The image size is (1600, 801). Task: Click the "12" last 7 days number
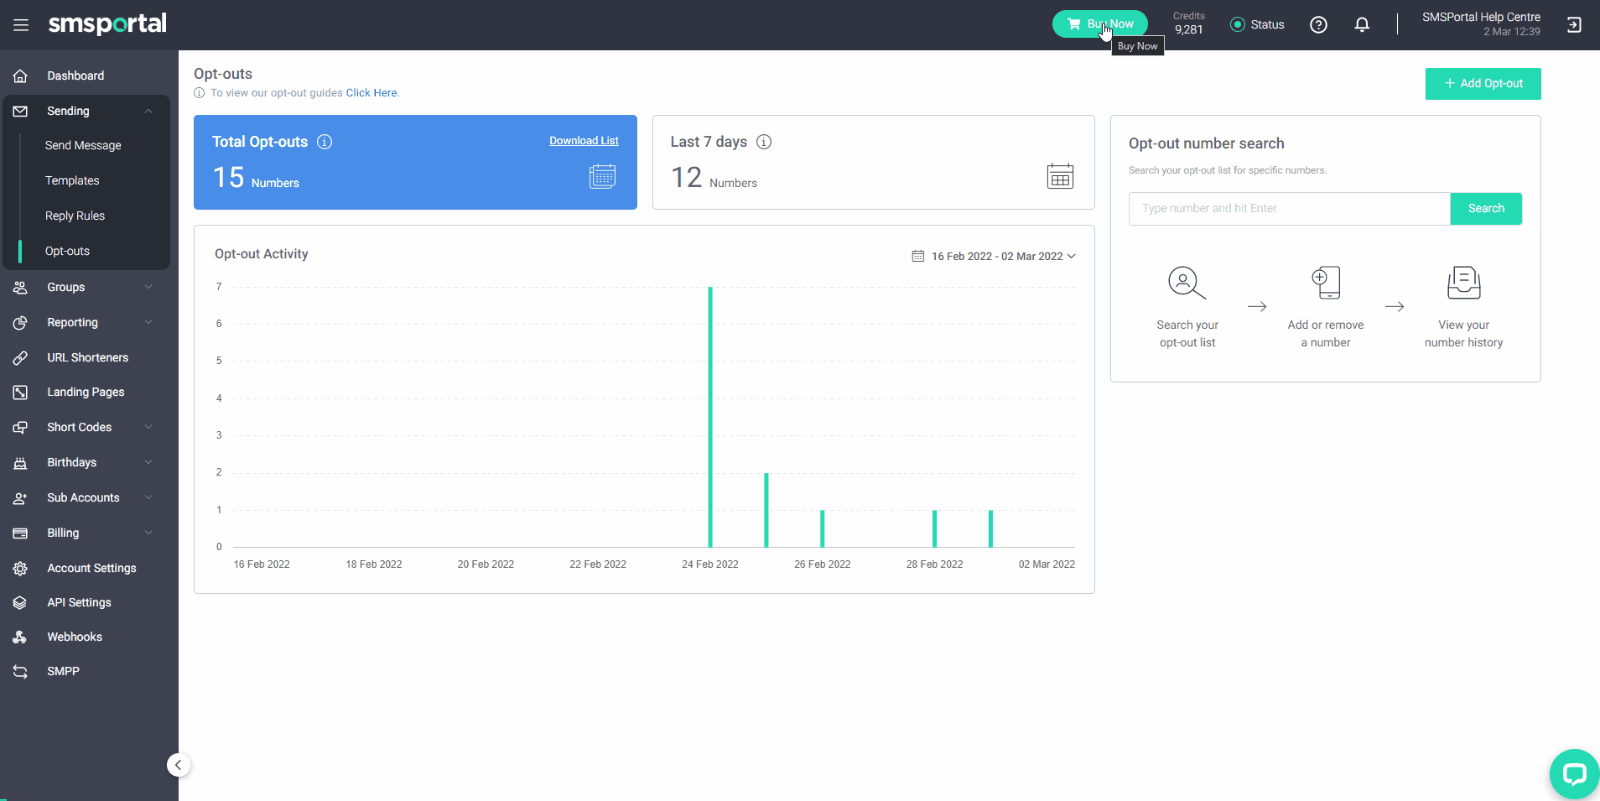coord(686,178)
